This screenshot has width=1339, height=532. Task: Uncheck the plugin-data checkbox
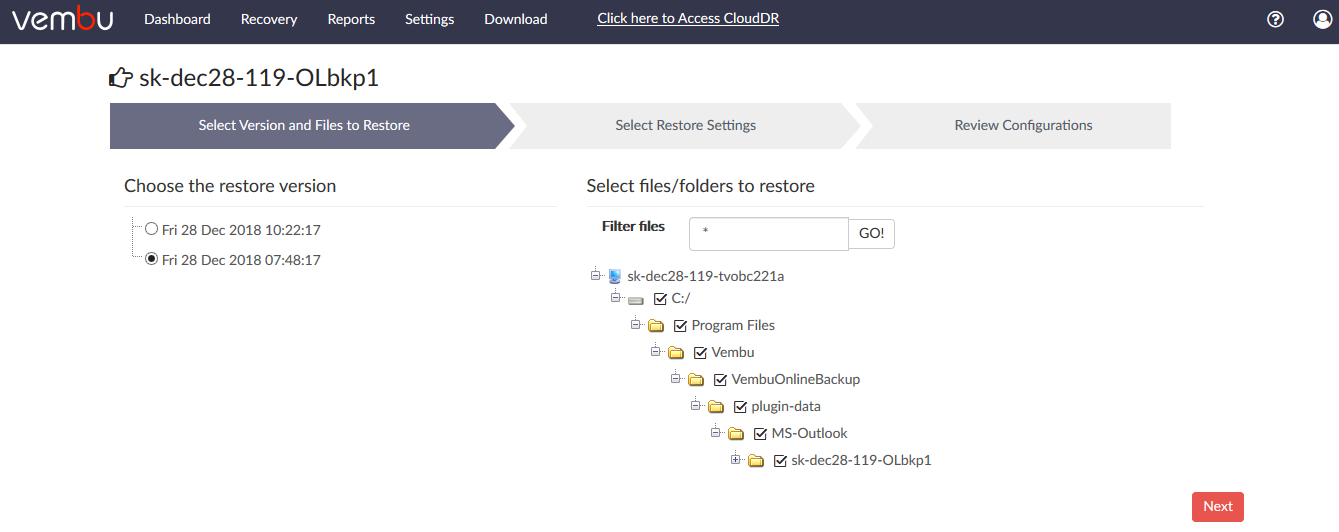pyautogui.click(x=740, y=407)
